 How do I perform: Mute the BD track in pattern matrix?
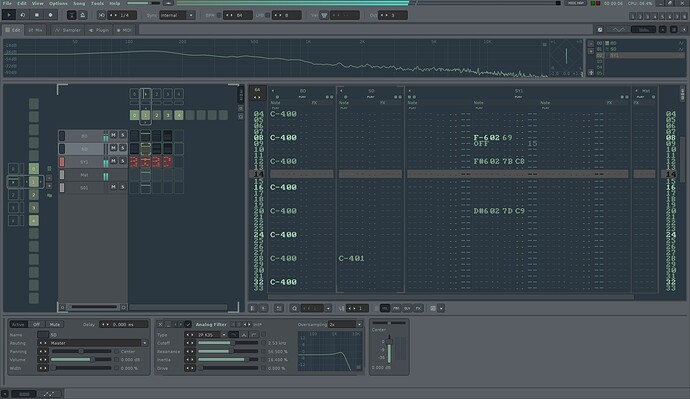[113, 135]
